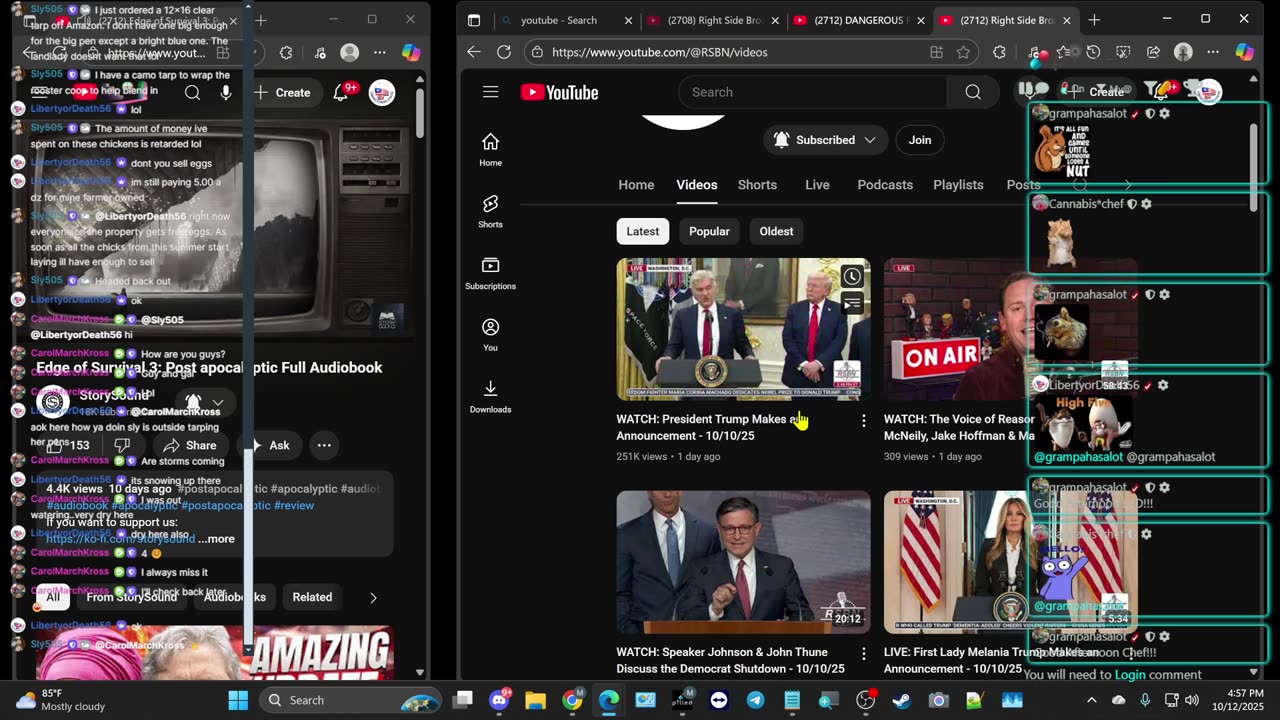
Task: Select the Home channel tab
Action: pyautogui.click(x=636, y=185)
